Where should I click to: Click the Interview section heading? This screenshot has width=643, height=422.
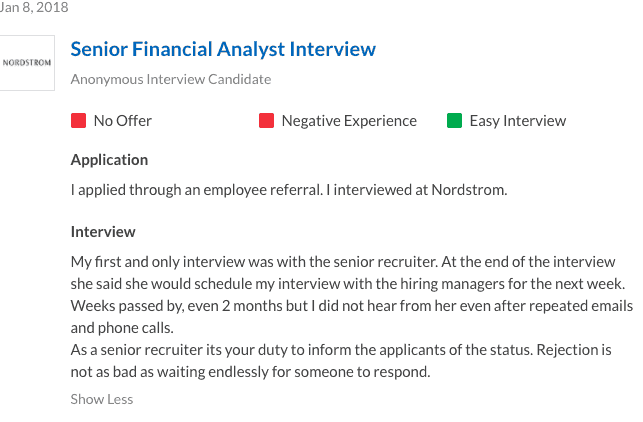click(x=103, y=232)
